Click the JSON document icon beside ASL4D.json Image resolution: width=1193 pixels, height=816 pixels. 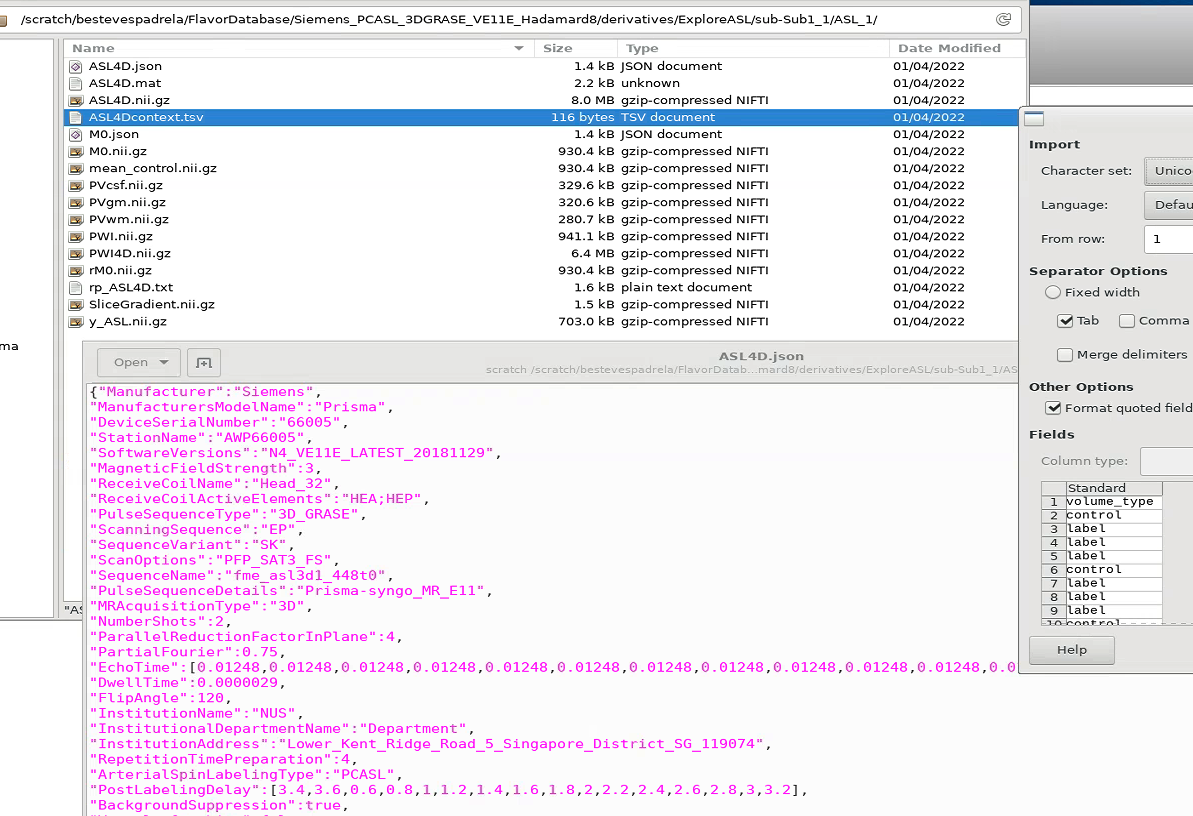pyautogui.click(x=75, y=66)
